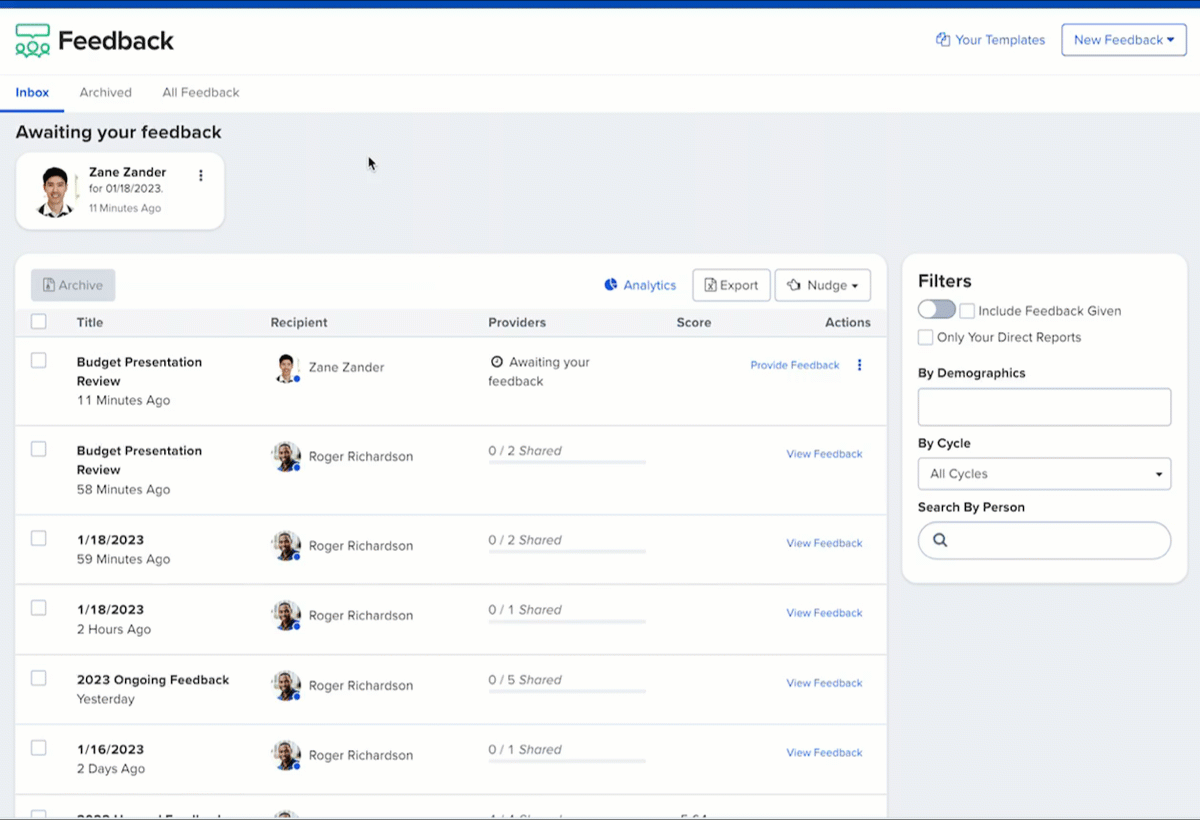Open Analytics pie chart icon

(611, 285)
